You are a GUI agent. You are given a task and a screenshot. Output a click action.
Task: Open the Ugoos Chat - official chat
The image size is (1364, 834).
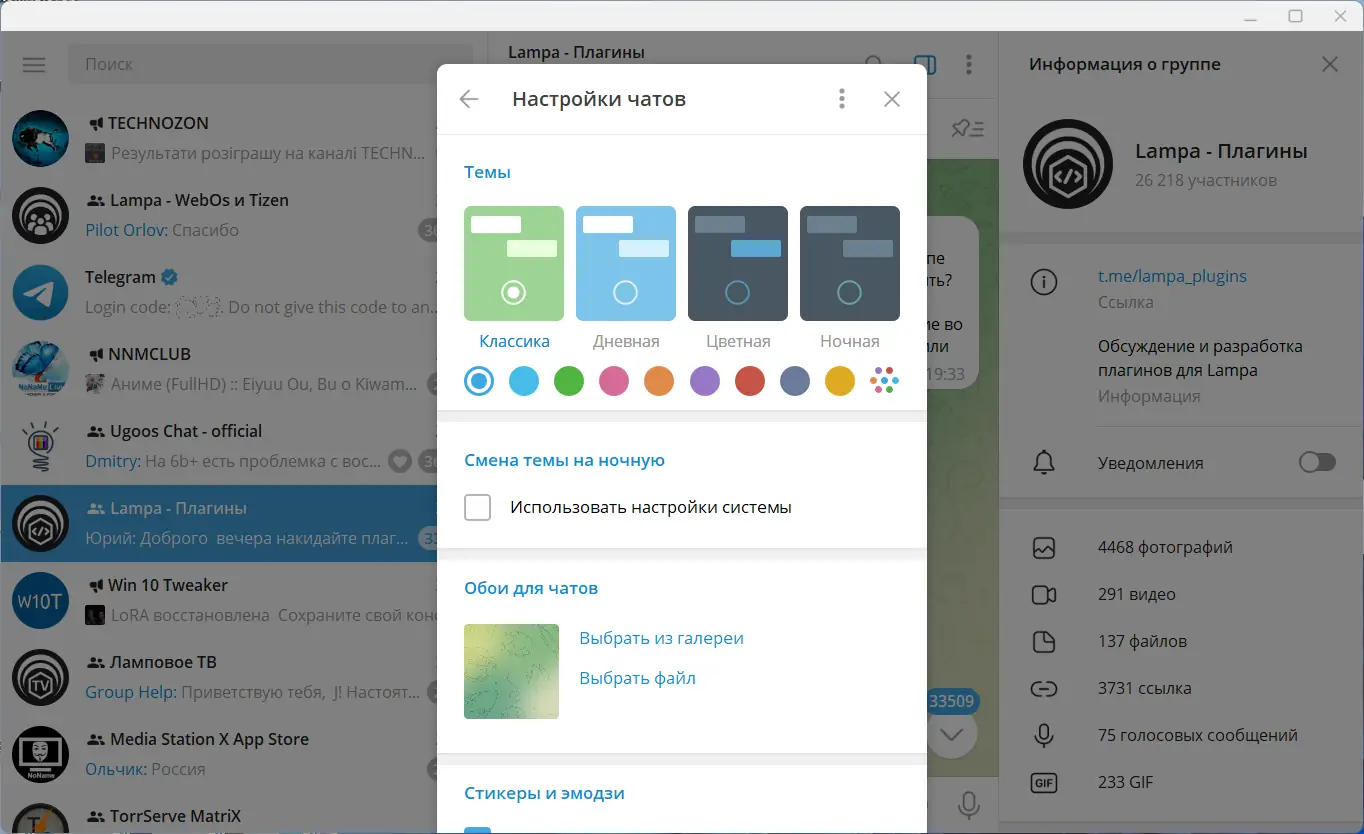pos(218,447)
